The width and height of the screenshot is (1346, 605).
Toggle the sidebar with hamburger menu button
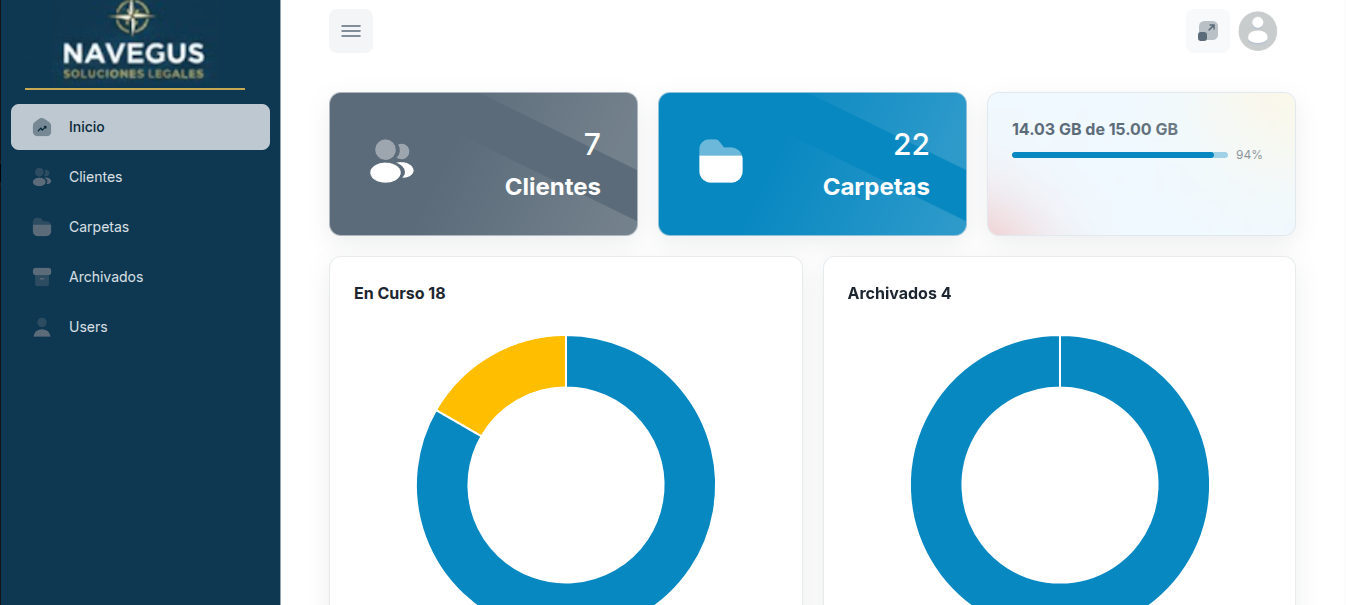[351, 31]
